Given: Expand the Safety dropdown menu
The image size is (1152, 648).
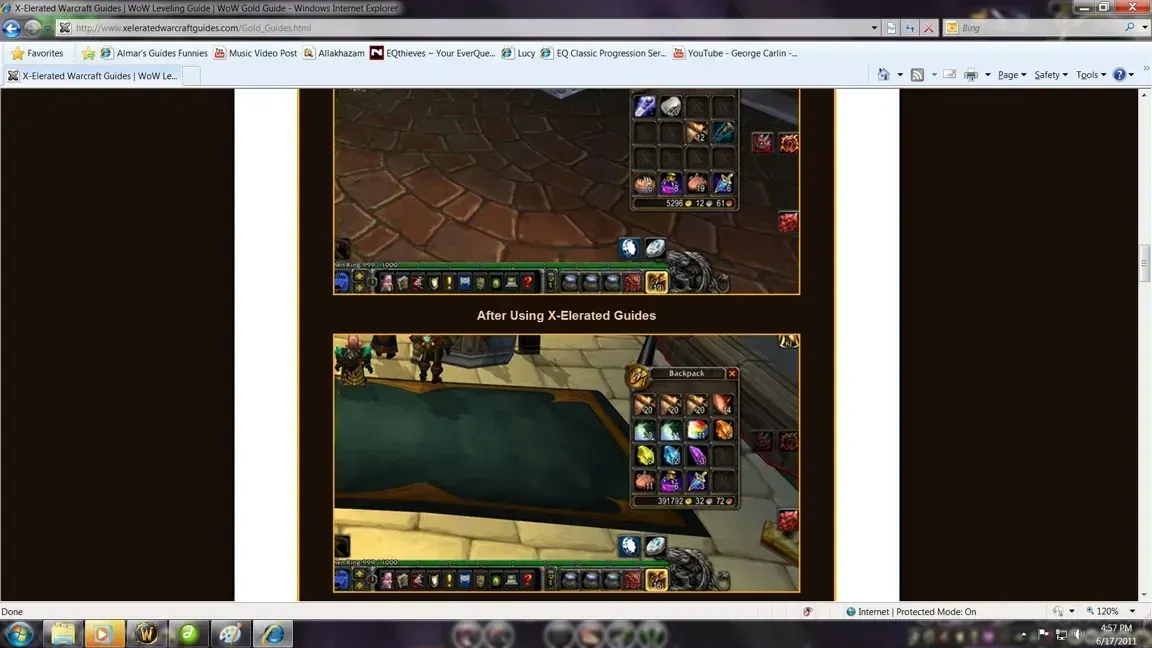Looking at the screenshot, I should (x=1050, y=75).
